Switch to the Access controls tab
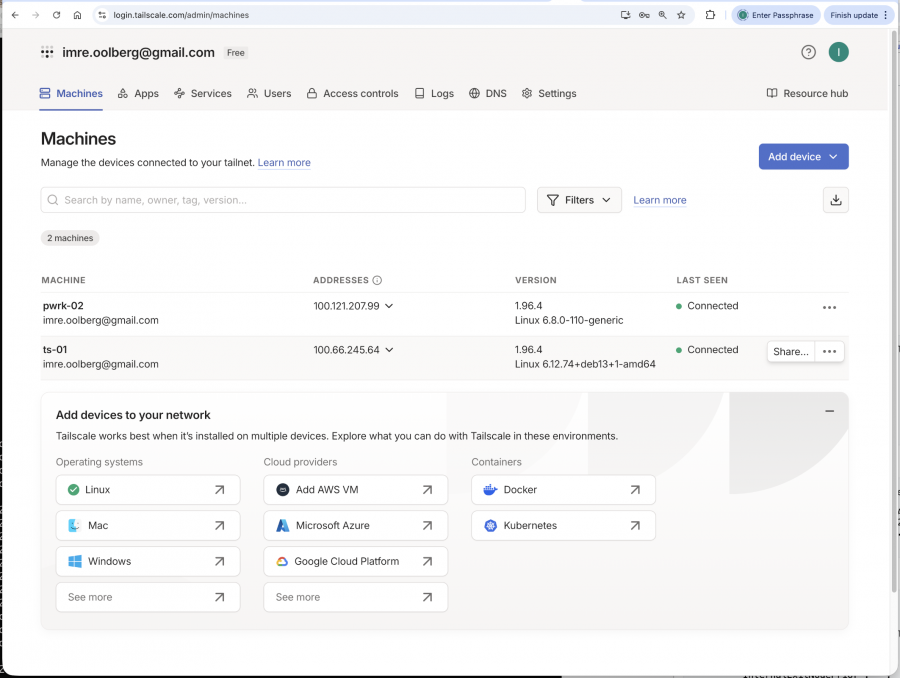900x678 pixels. coord(352,94)
